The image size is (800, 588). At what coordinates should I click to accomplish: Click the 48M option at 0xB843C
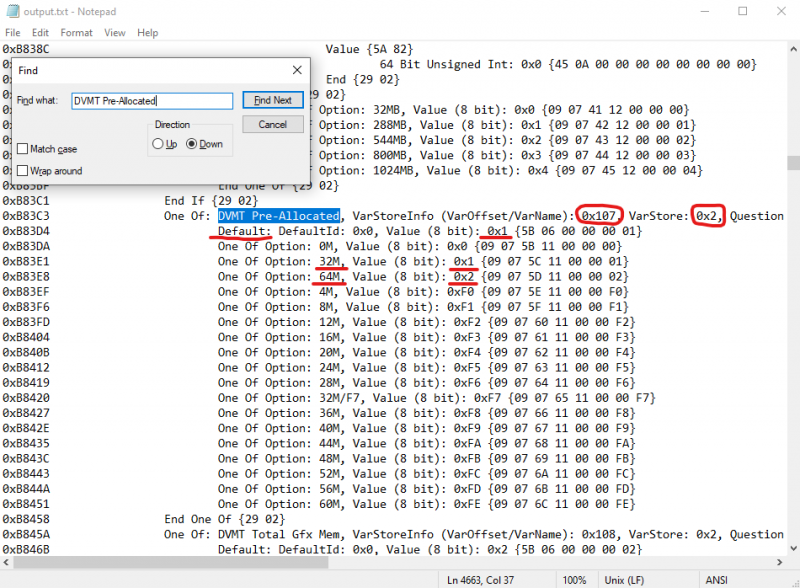(330, 458)
